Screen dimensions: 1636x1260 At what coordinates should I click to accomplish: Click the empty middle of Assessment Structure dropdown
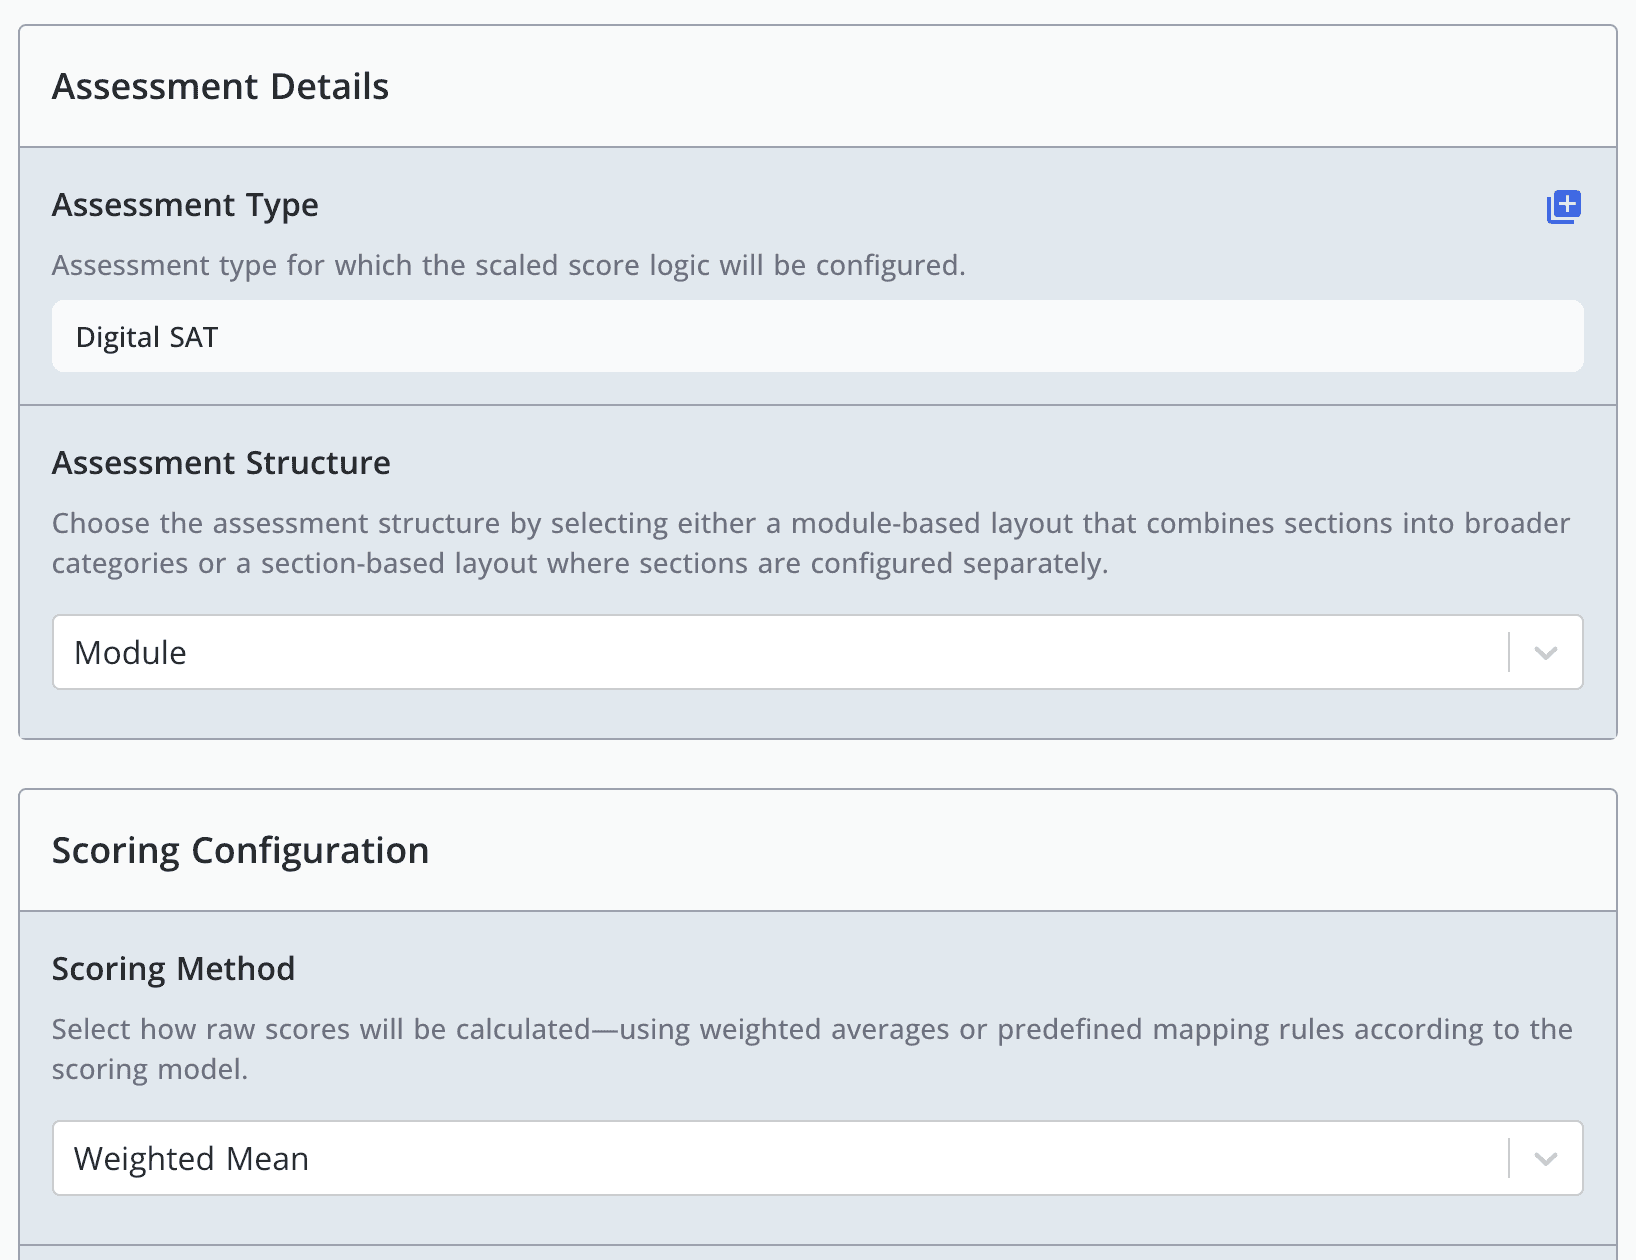click(x=800, y=653)
